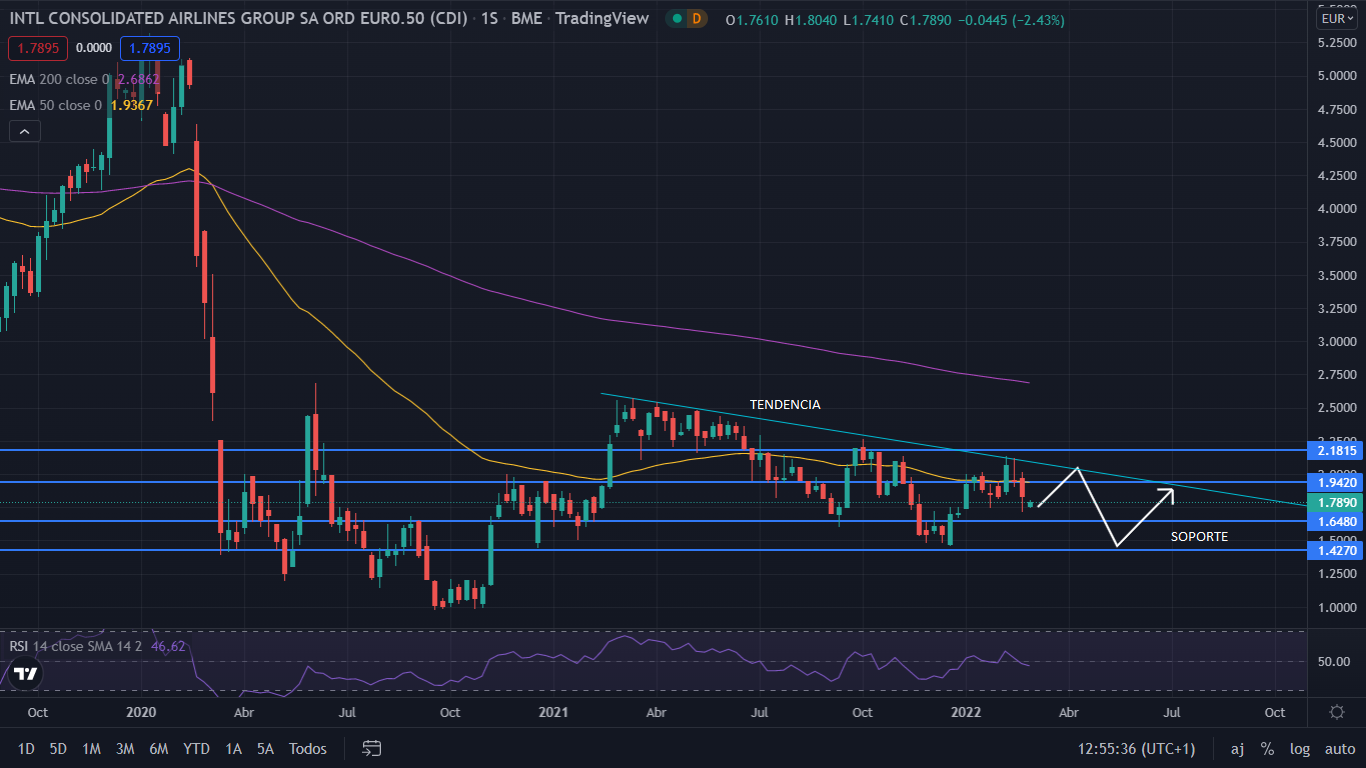Toggle the auto scale option
1366x768 pixels.
tap(1339, 748)
